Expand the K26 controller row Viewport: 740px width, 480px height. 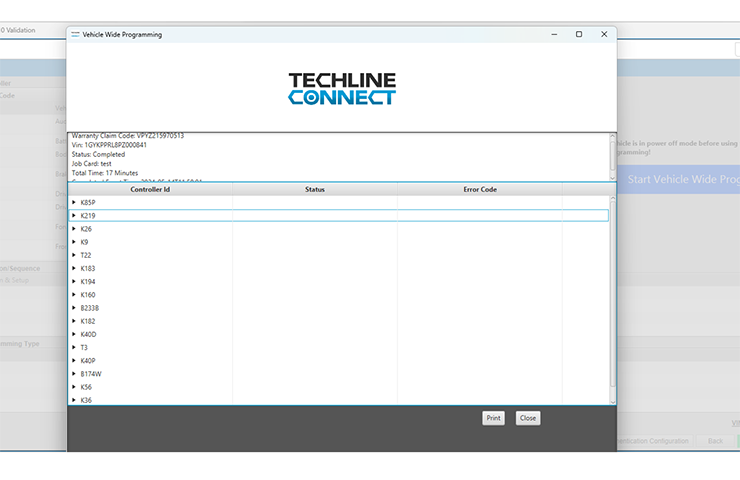pos(74,229)
